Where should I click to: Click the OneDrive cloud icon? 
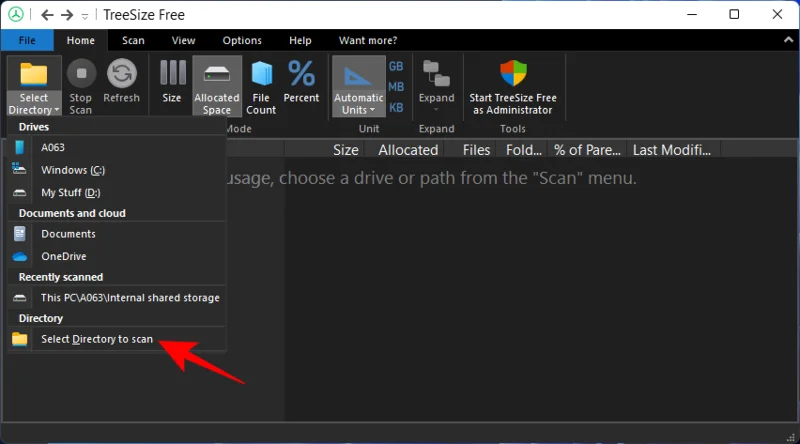pos(20,257)
